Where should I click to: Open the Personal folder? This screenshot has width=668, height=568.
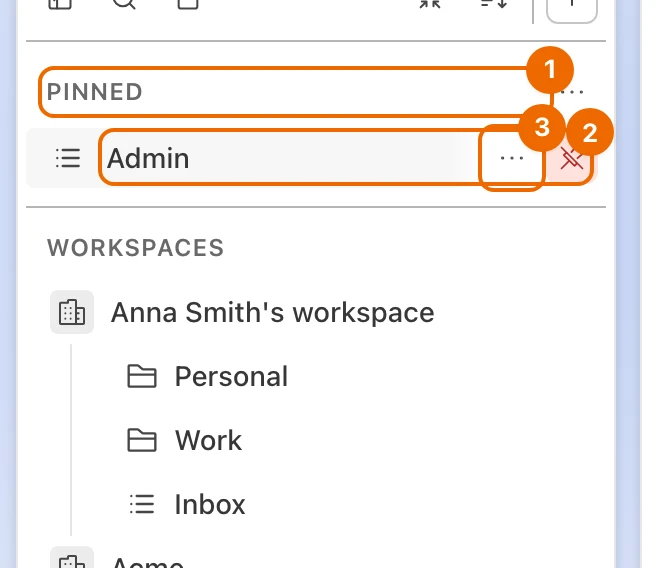231,376
